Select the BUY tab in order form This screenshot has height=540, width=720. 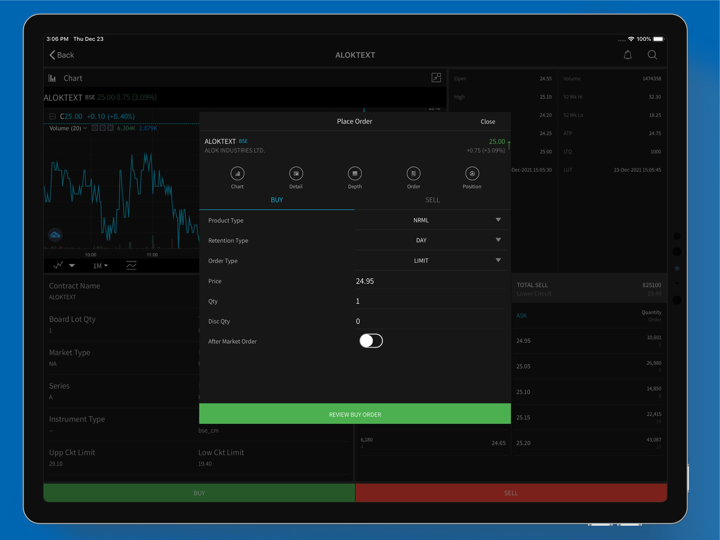click(x=277, y=200)
